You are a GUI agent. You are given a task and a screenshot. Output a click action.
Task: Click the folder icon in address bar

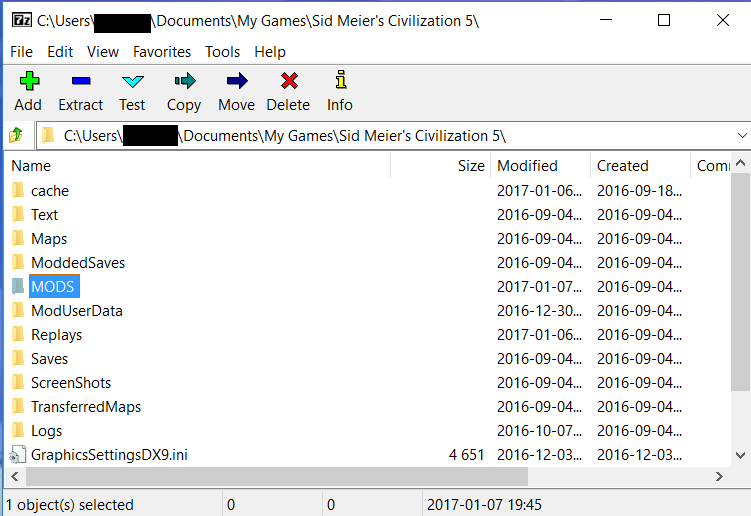coord(48,136)
